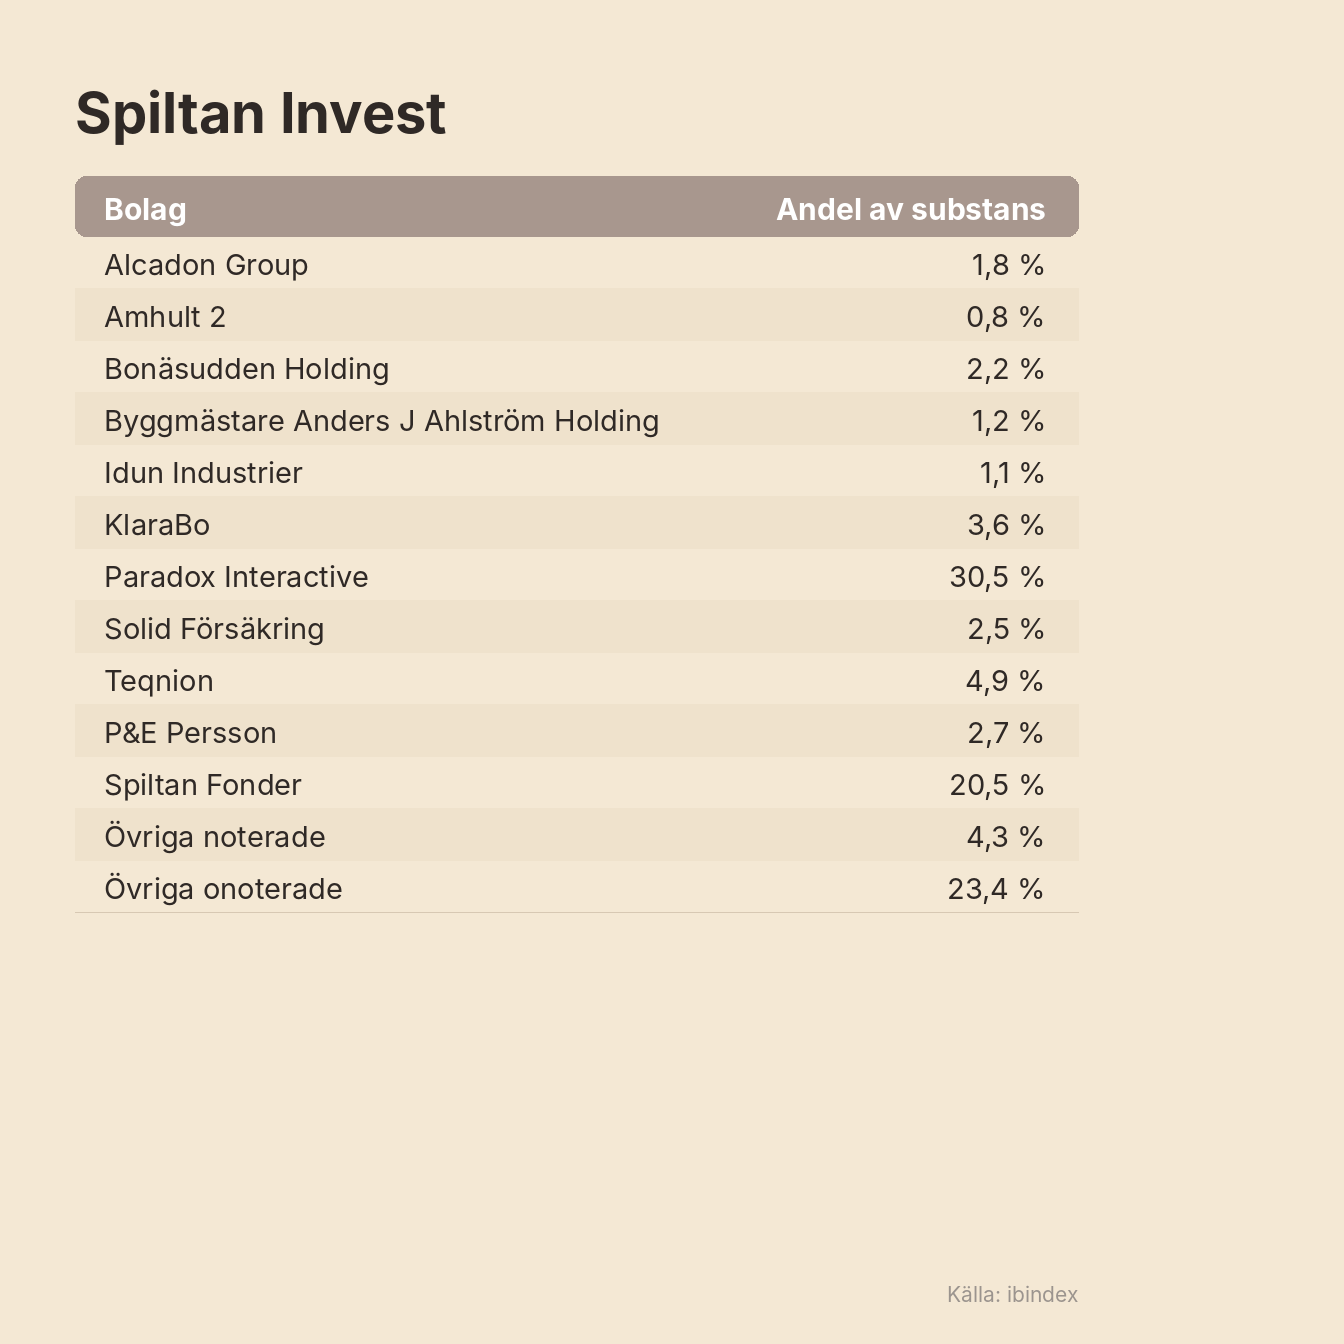1344x1344 pixels.
Task: Click the 23,4 % value for Övriga onoterade
Action: 996,889
